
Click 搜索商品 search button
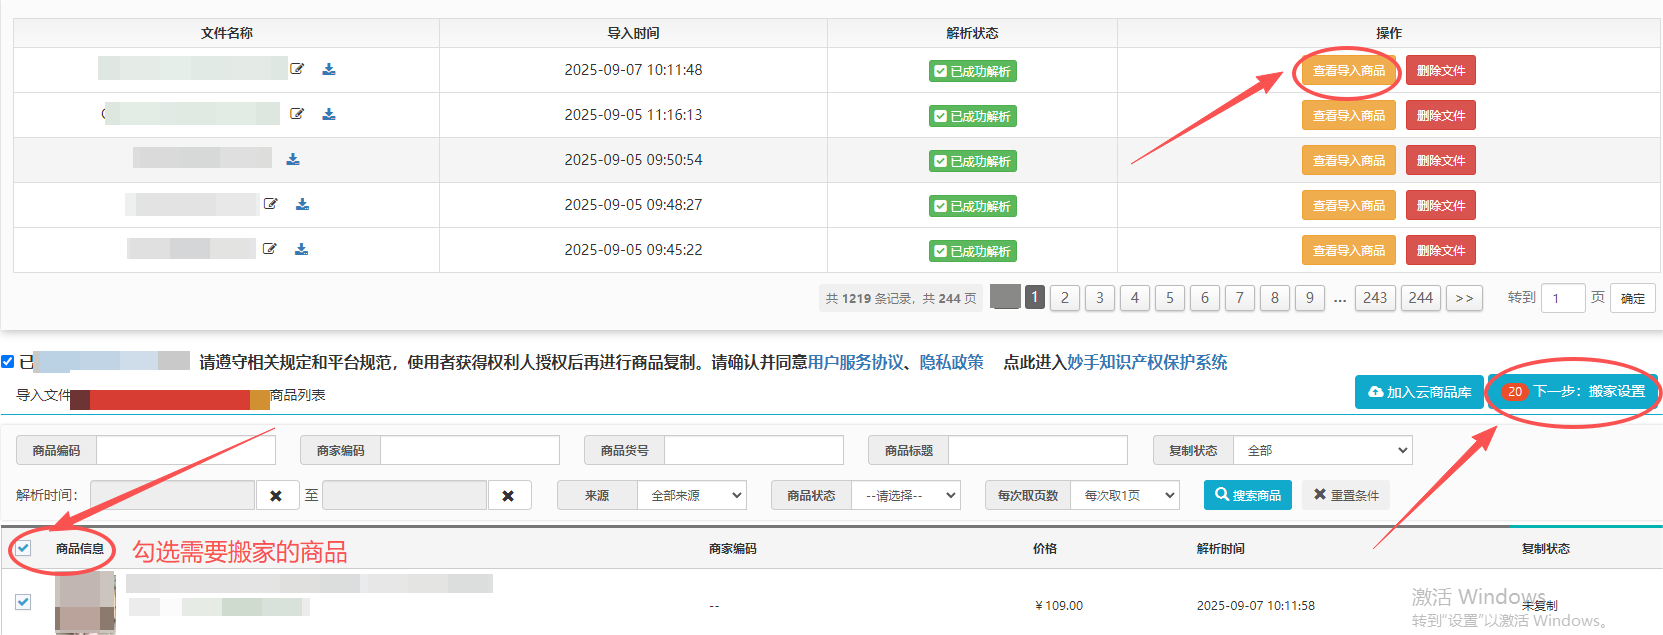(1247, 495)
